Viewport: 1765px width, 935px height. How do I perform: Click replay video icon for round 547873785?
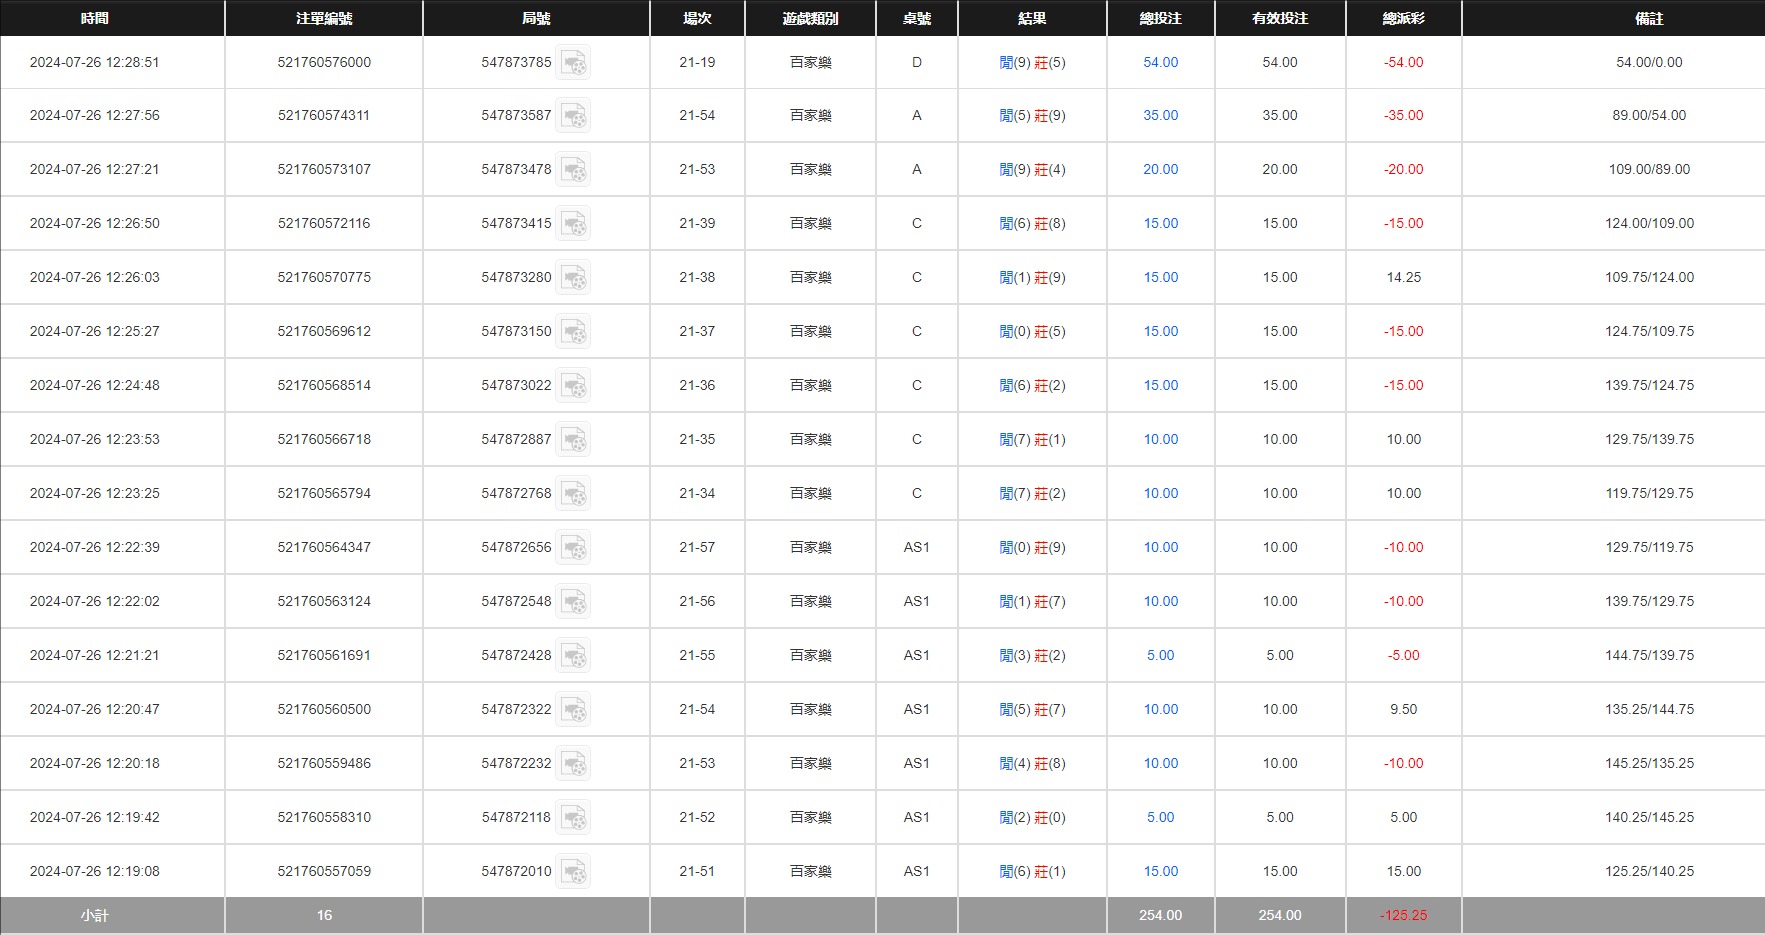click(x=573, y=63)
